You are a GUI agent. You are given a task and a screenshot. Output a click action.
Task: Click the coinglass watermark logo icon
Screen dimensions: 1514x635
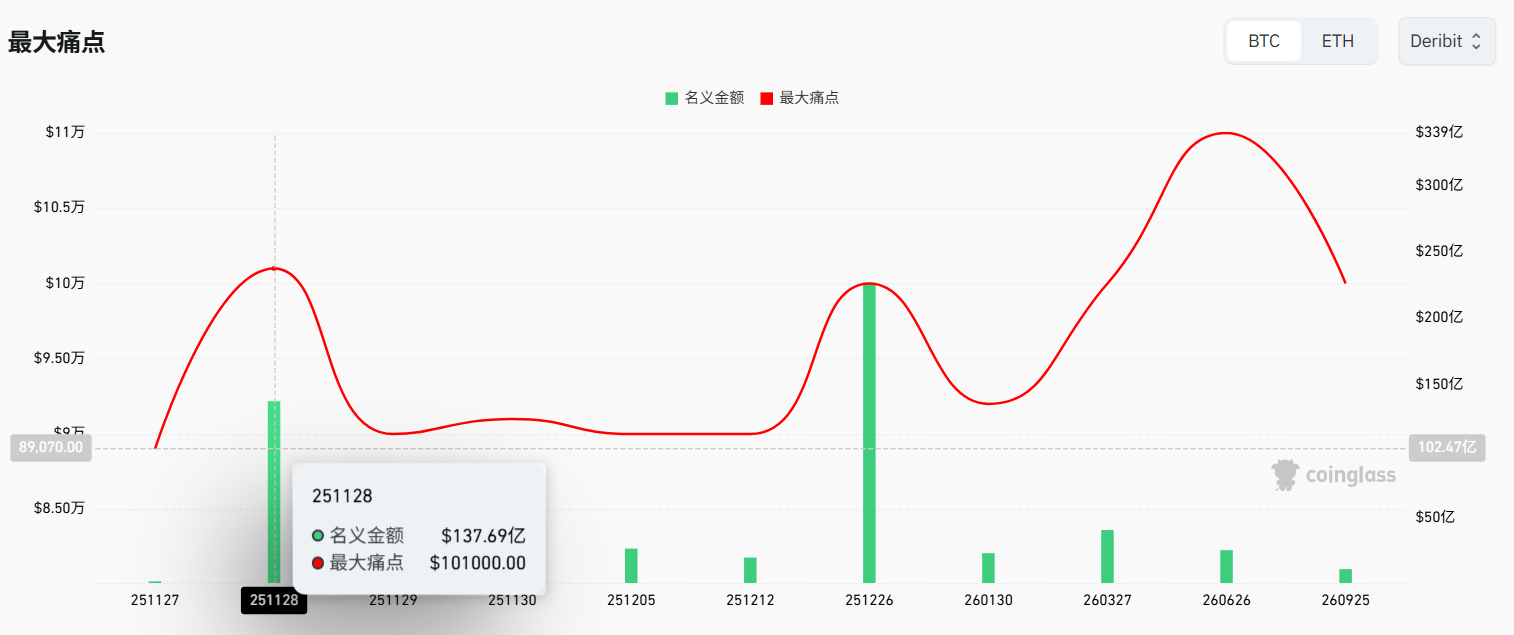tap(1285, 476)
